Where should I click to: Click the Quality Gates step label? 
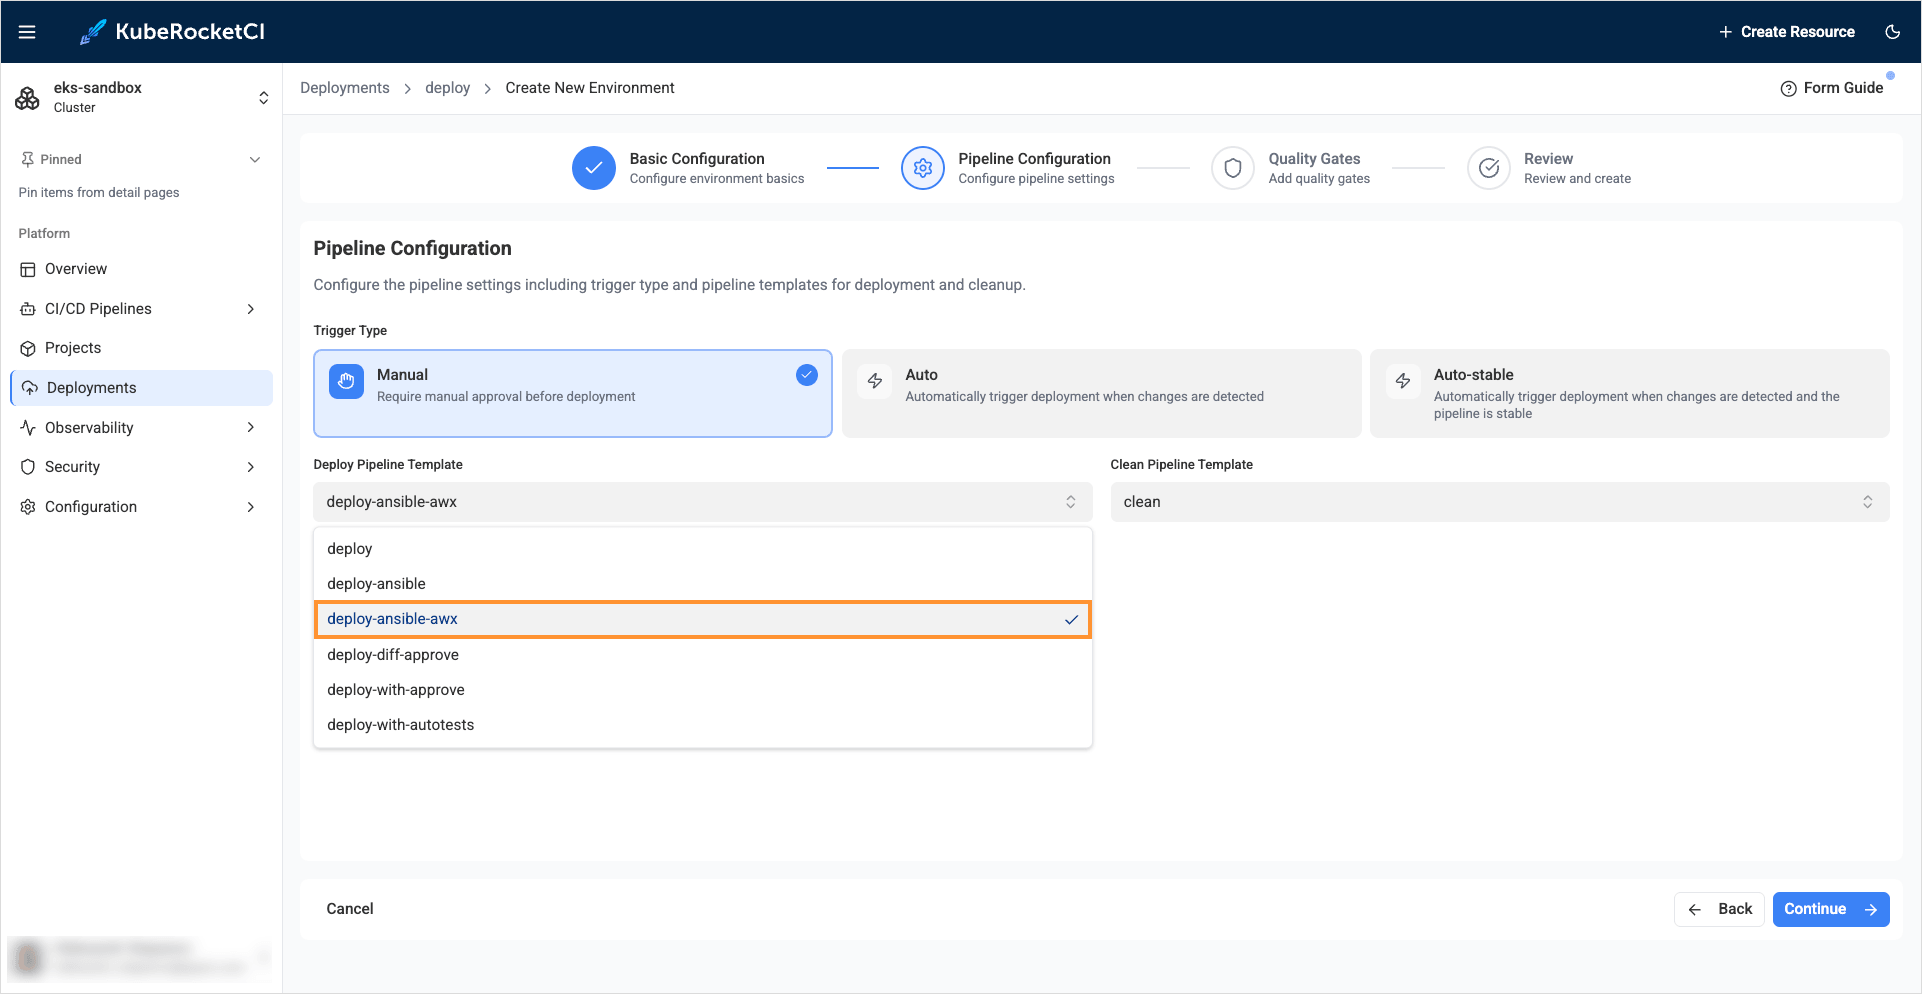[1314, 159]
